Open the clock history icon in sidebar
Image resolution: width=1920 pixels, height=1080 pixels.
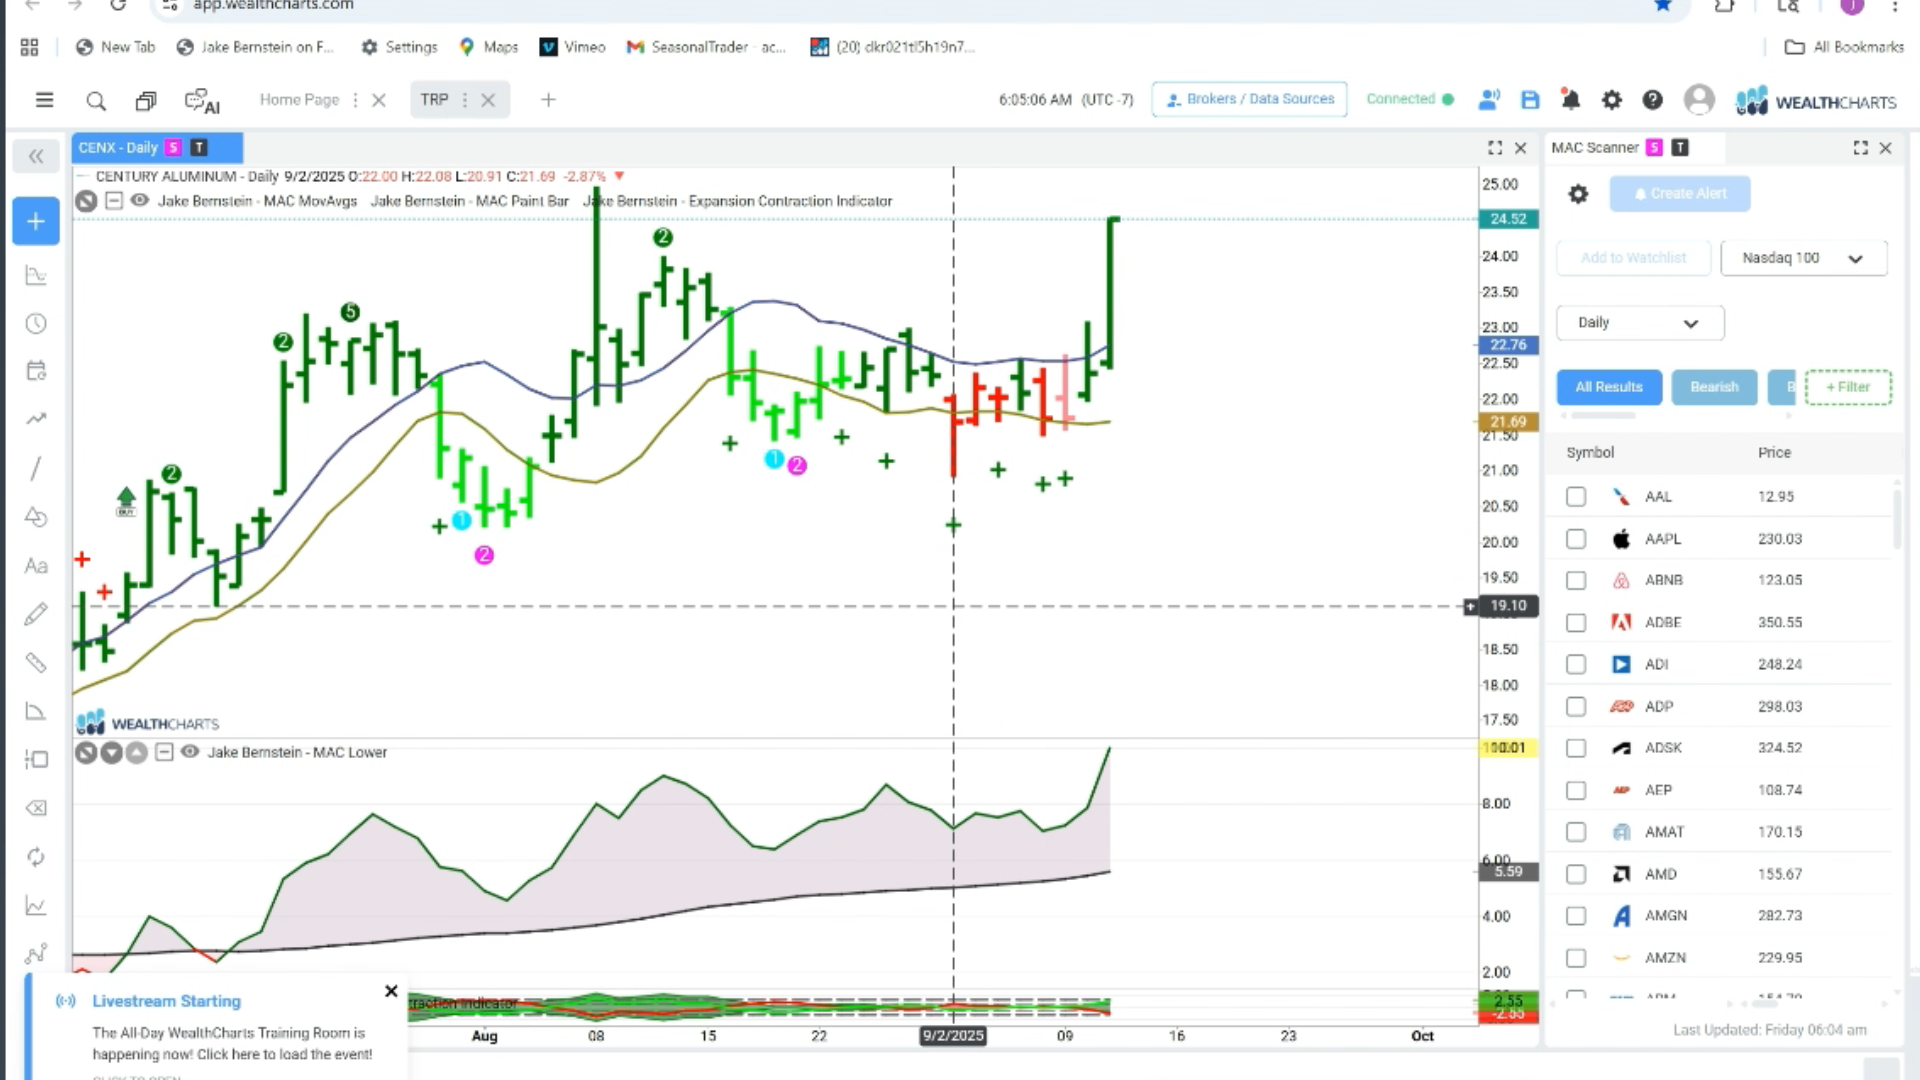pyautogui.click(x=36, y=323)
